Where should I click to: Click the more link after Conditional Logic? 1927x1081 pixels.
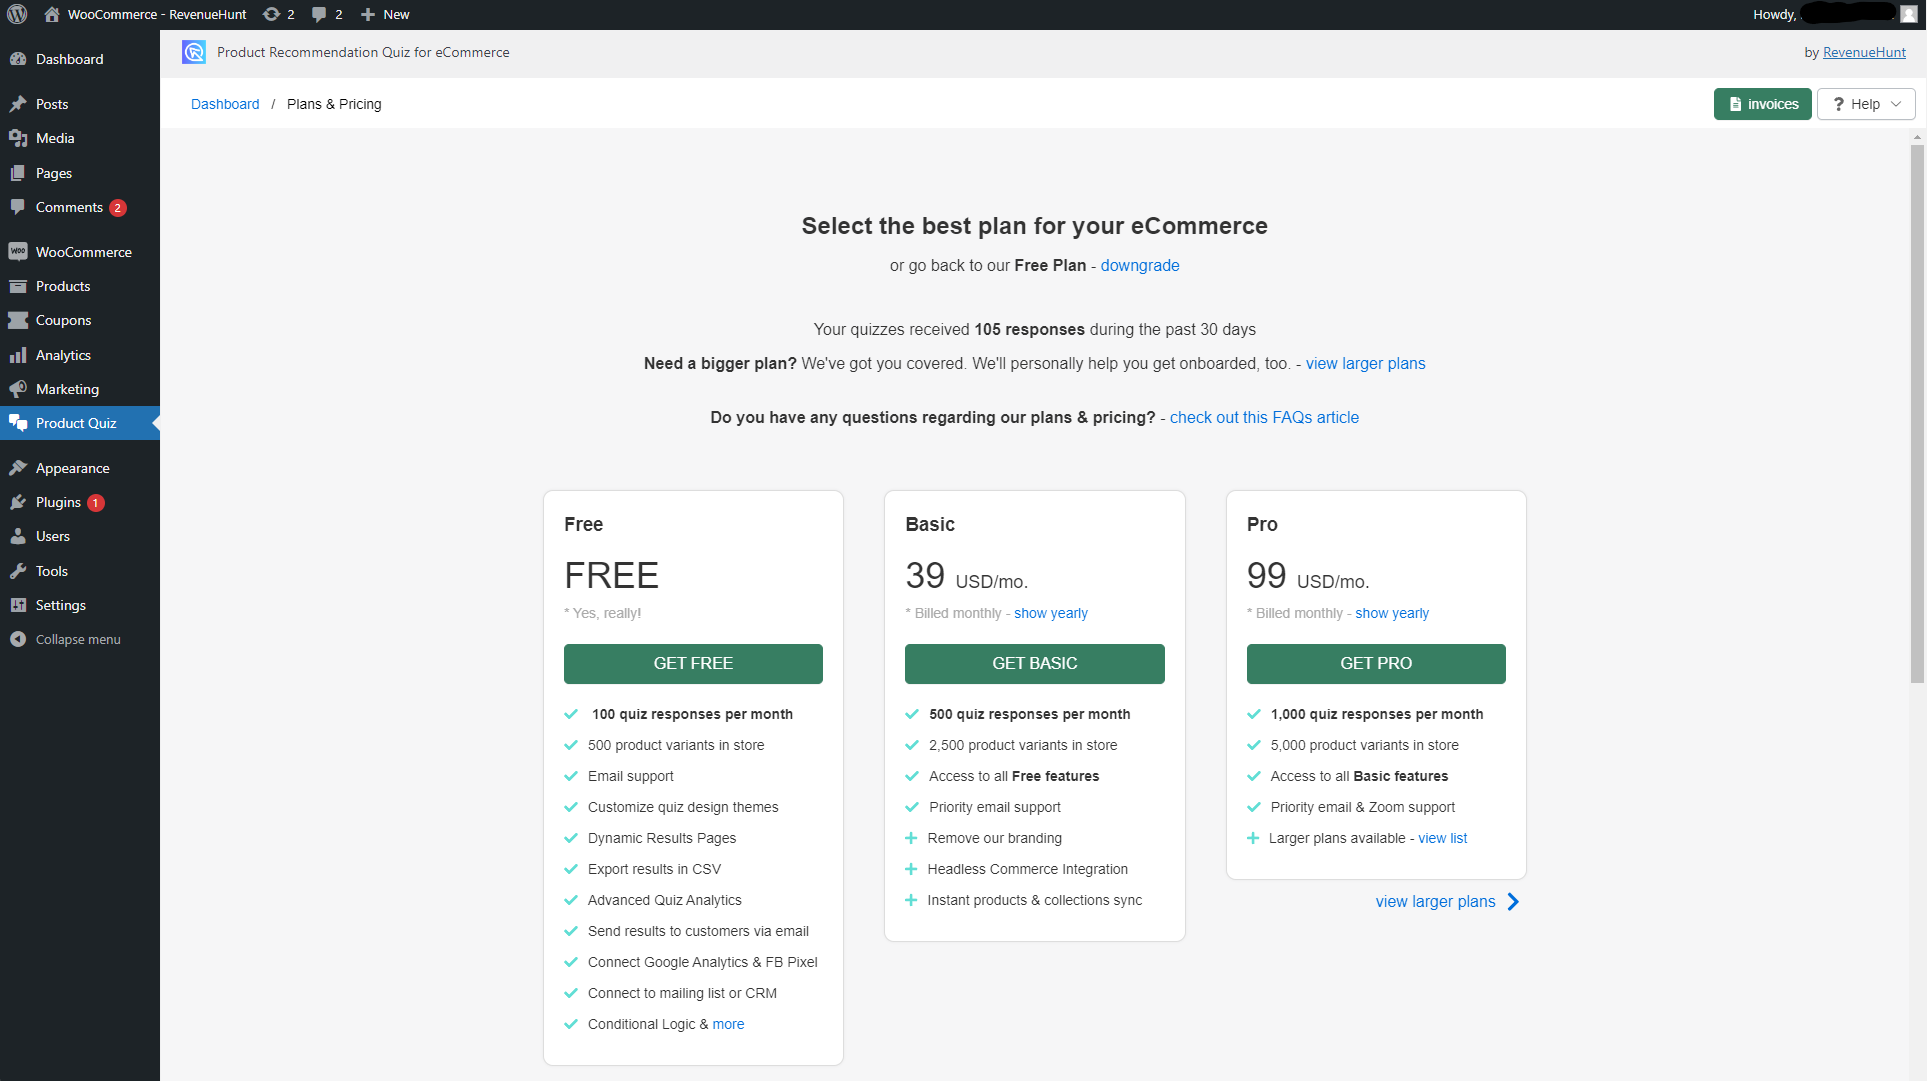pos(728,1025)
